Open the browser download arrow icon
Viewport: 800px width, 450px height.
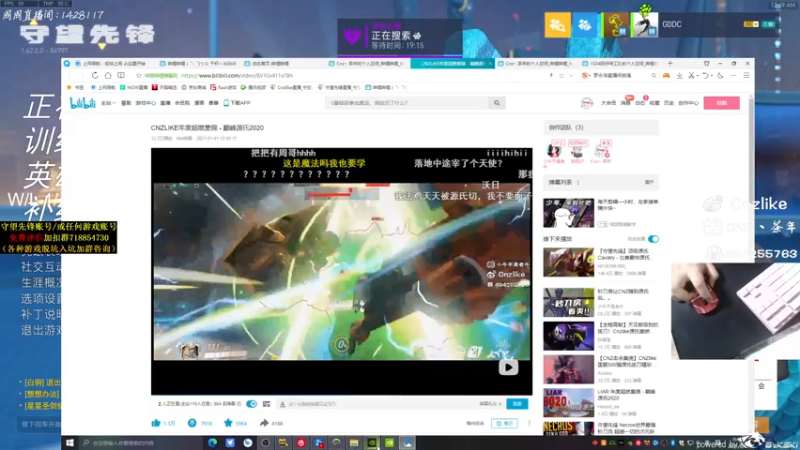point(680,76)
